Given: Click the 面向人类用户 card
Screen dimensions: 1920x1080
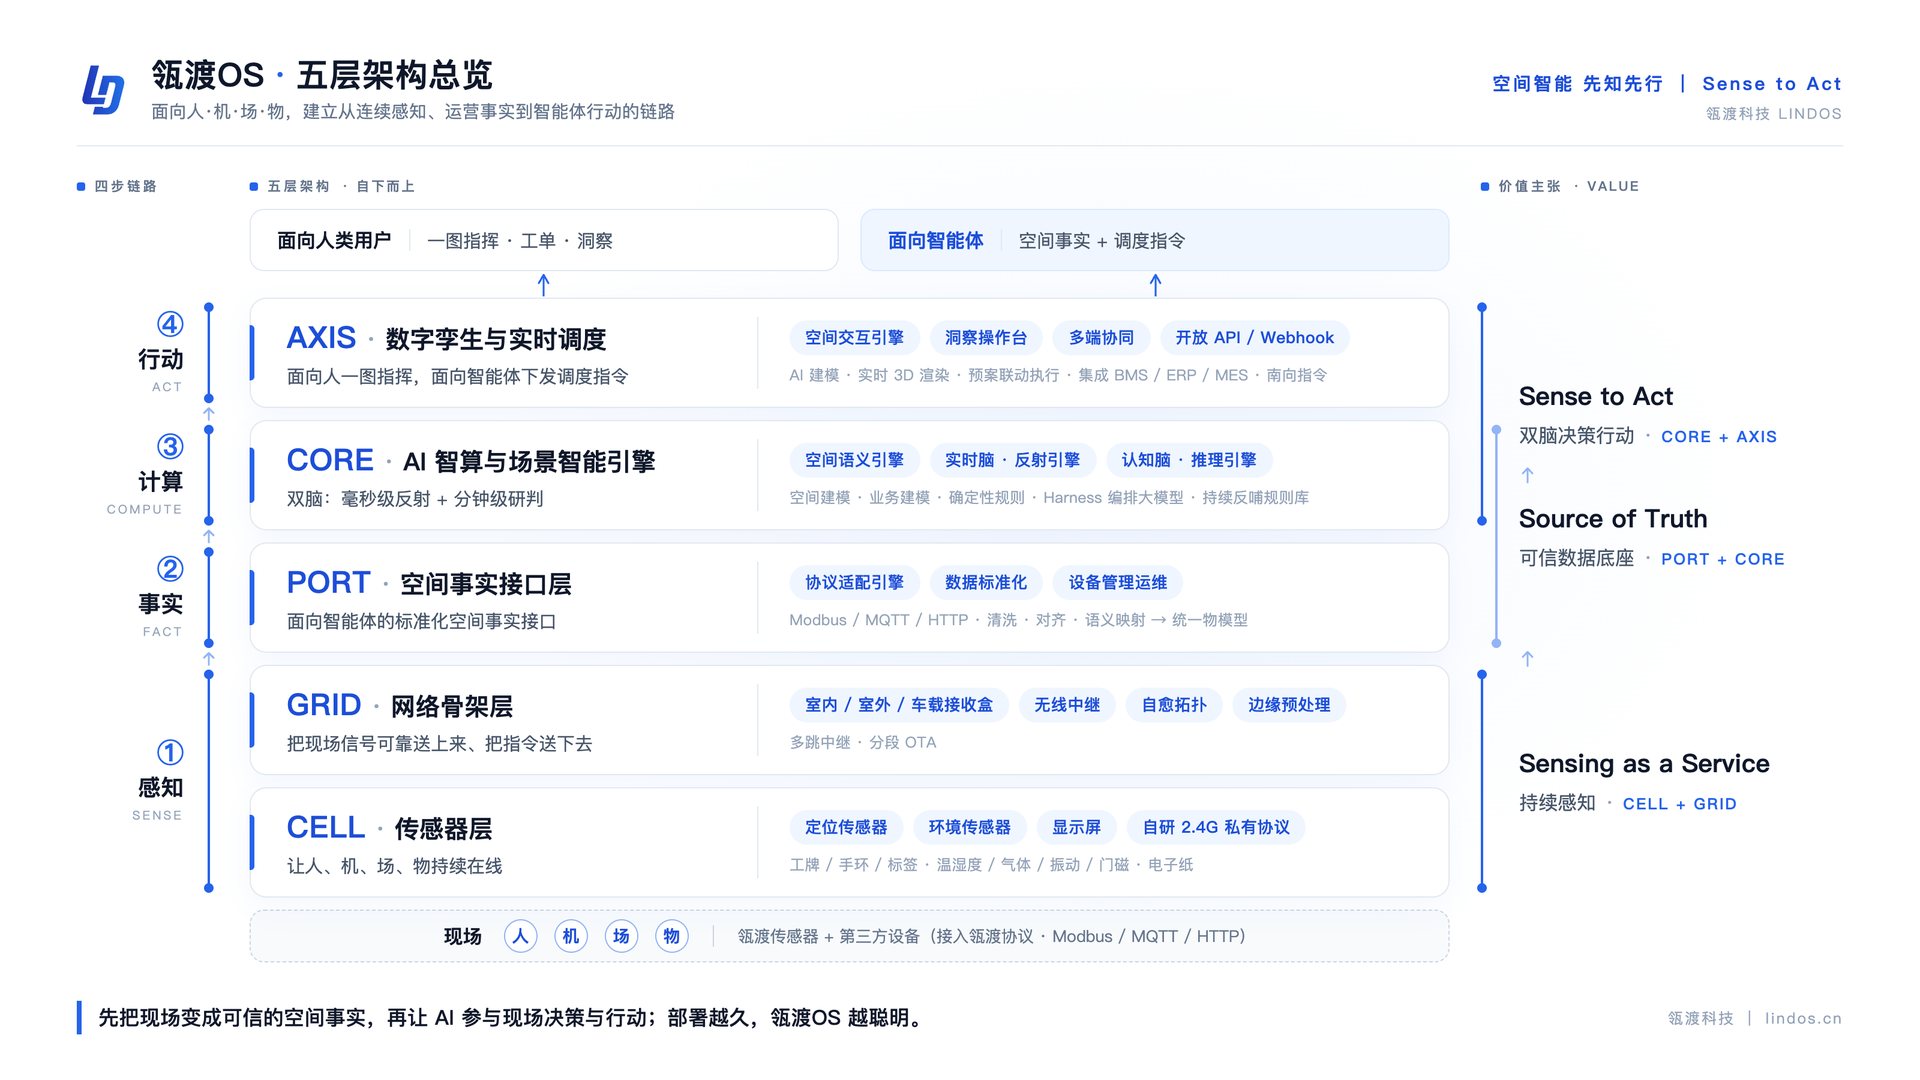Looking at the screenshot, I should (x=544, y=240).
